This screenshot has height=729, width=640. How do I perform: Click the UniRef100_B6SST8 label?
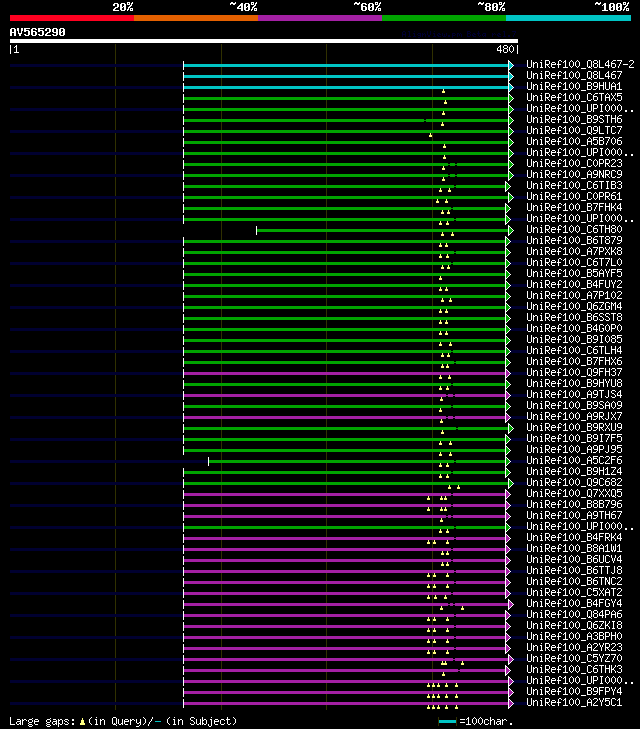point(574,318)
